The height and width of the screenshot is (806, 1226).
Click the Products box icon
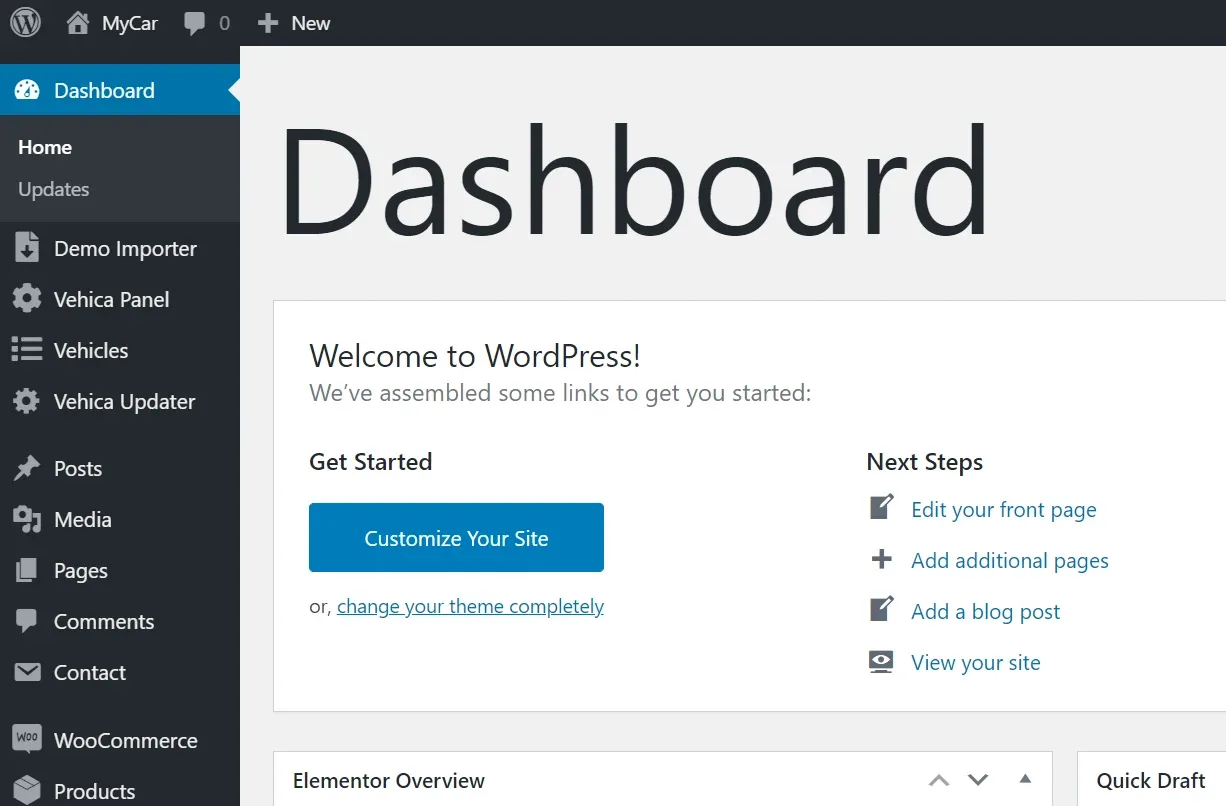click(x=27, y=790)
